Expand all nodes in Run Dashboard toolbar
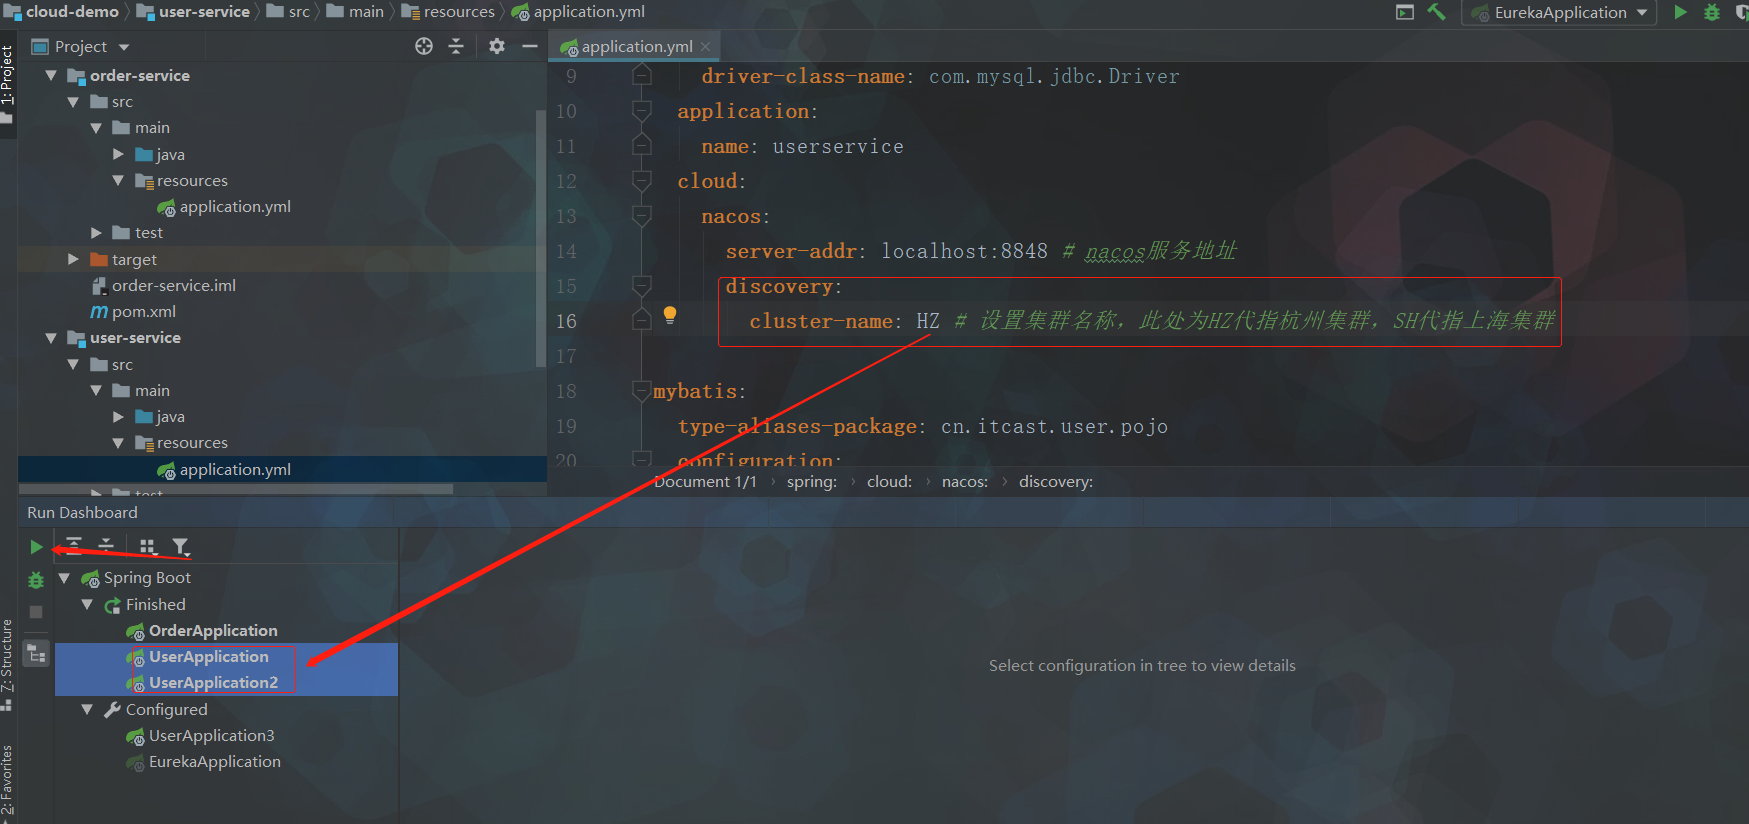 74,546
